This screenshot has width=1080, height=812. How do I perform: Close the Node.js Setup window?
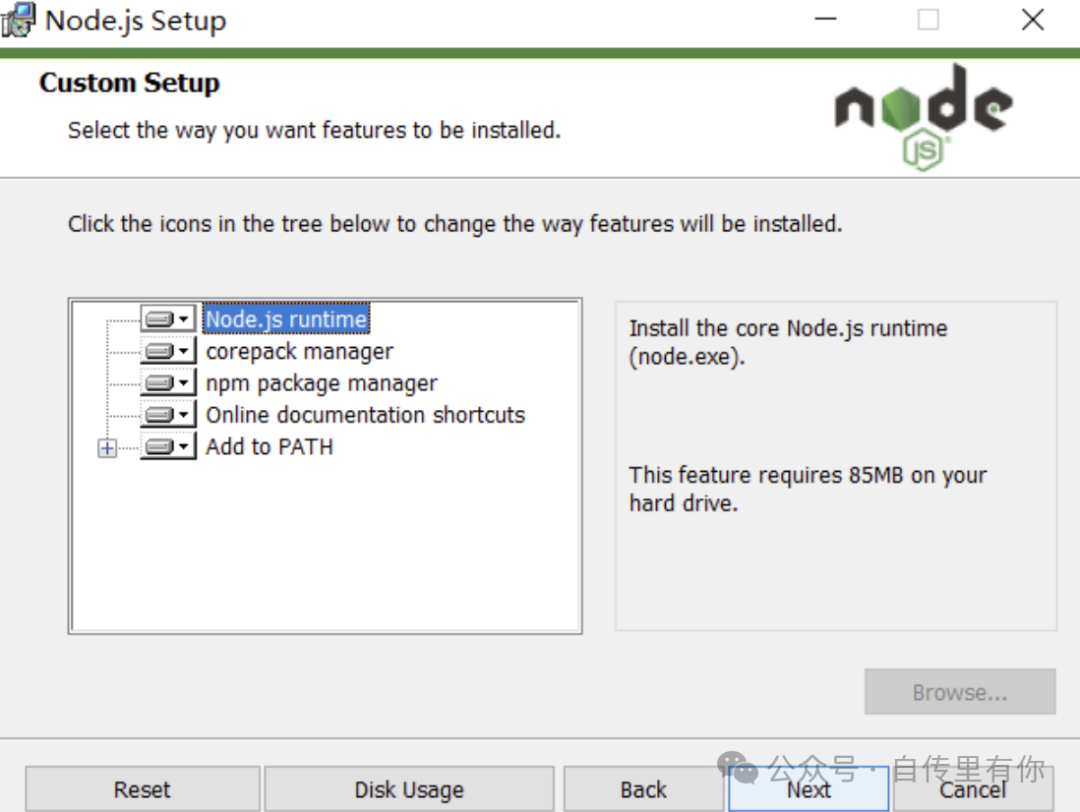coord(1032,19)
